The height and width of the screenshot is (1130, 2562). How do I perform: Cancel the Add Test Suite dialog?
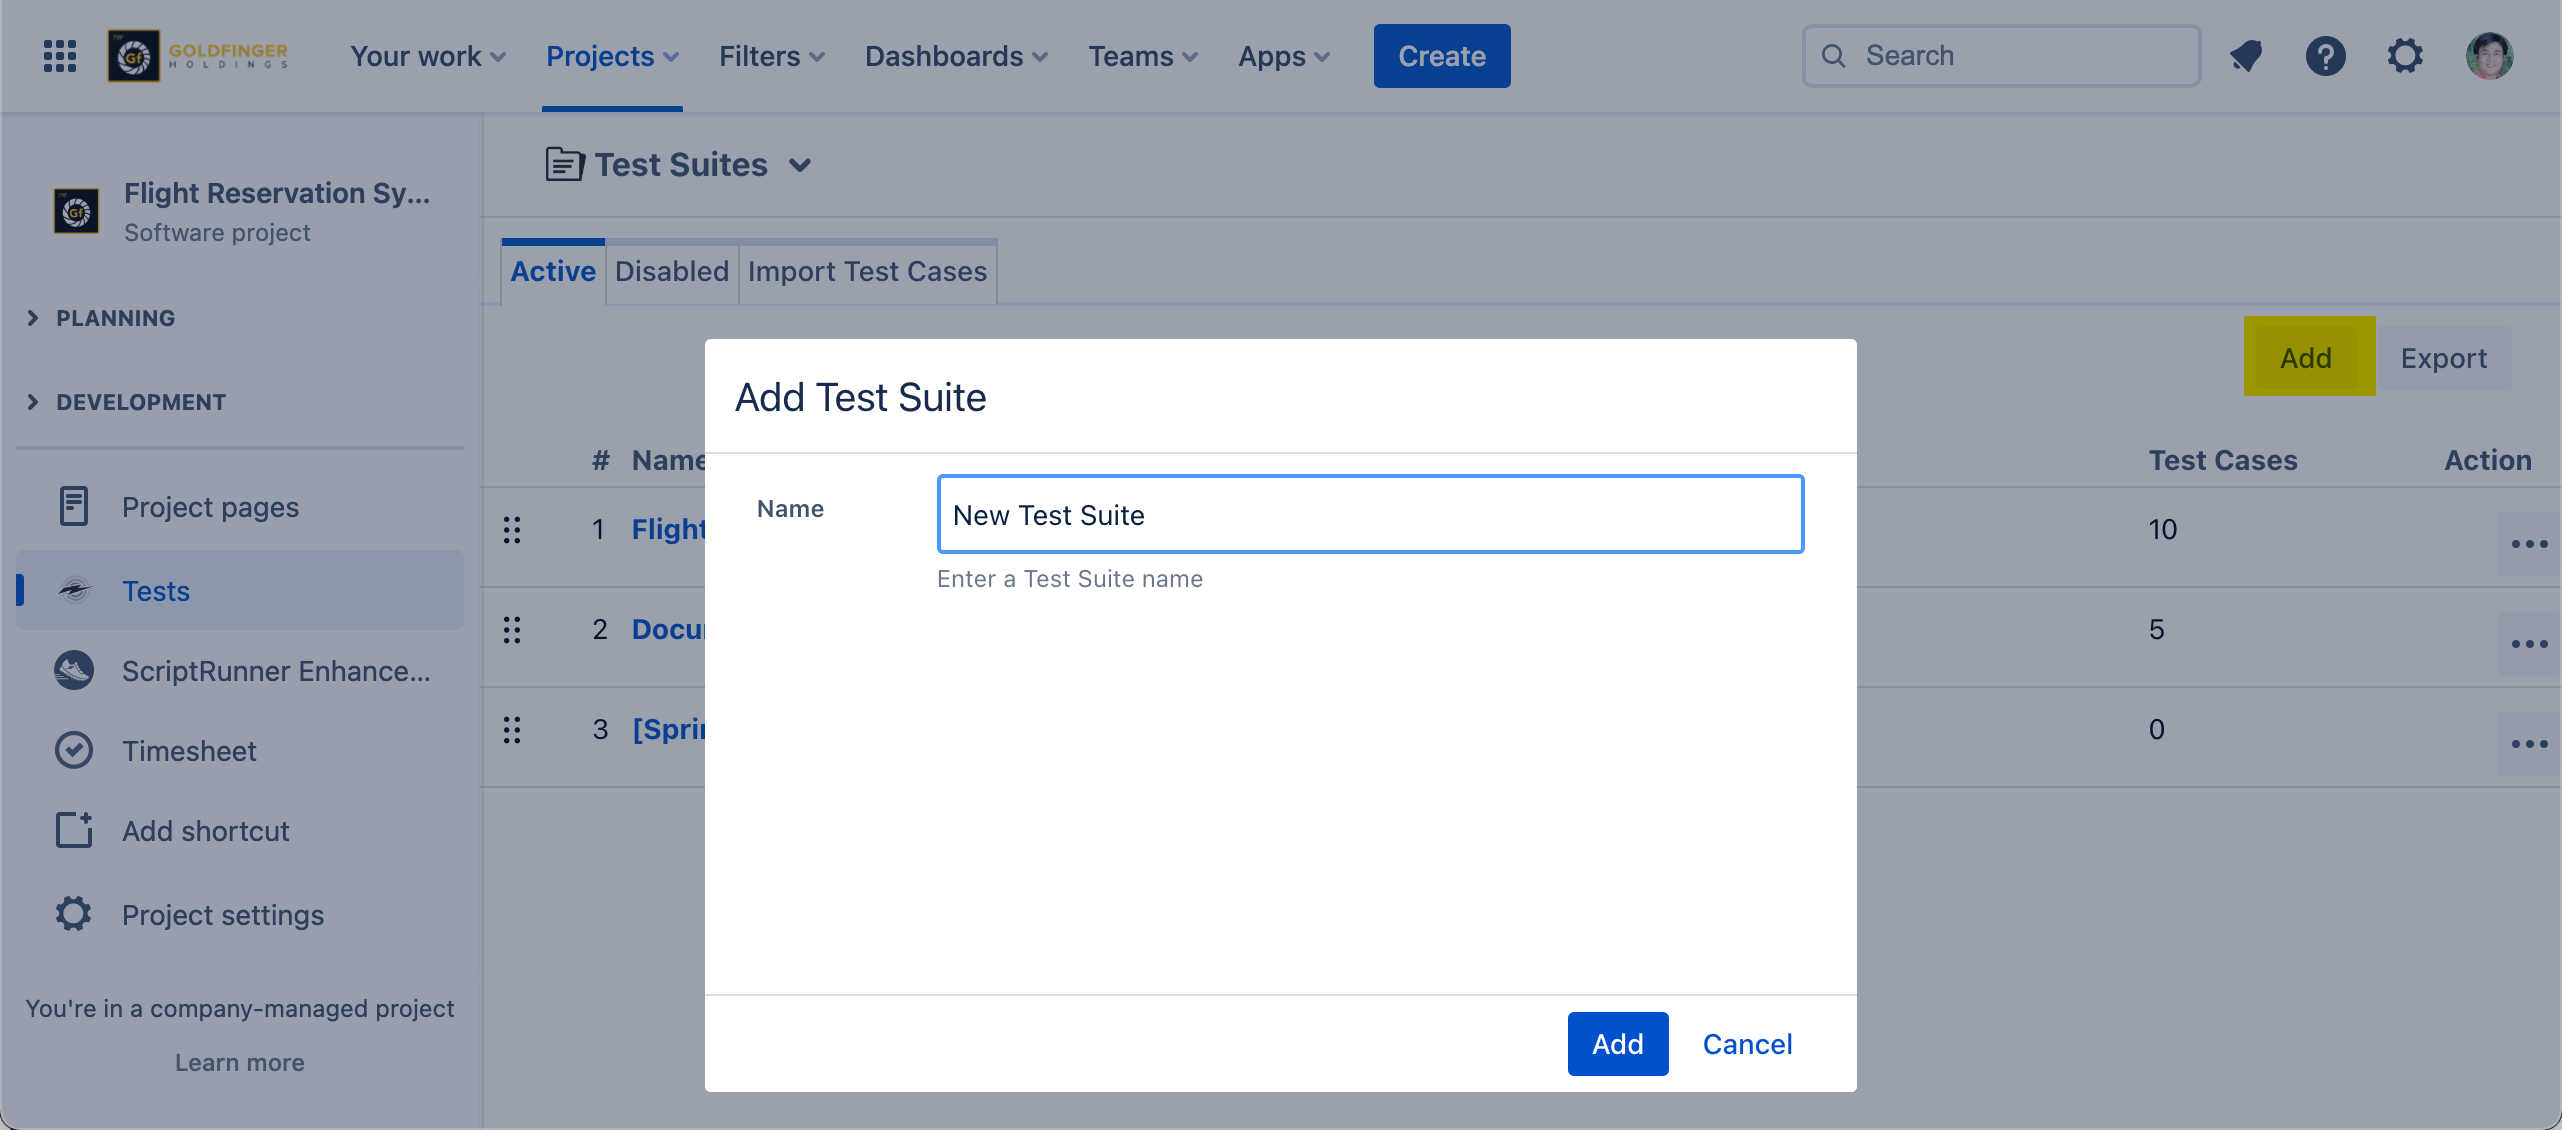pos(1747,1044)
